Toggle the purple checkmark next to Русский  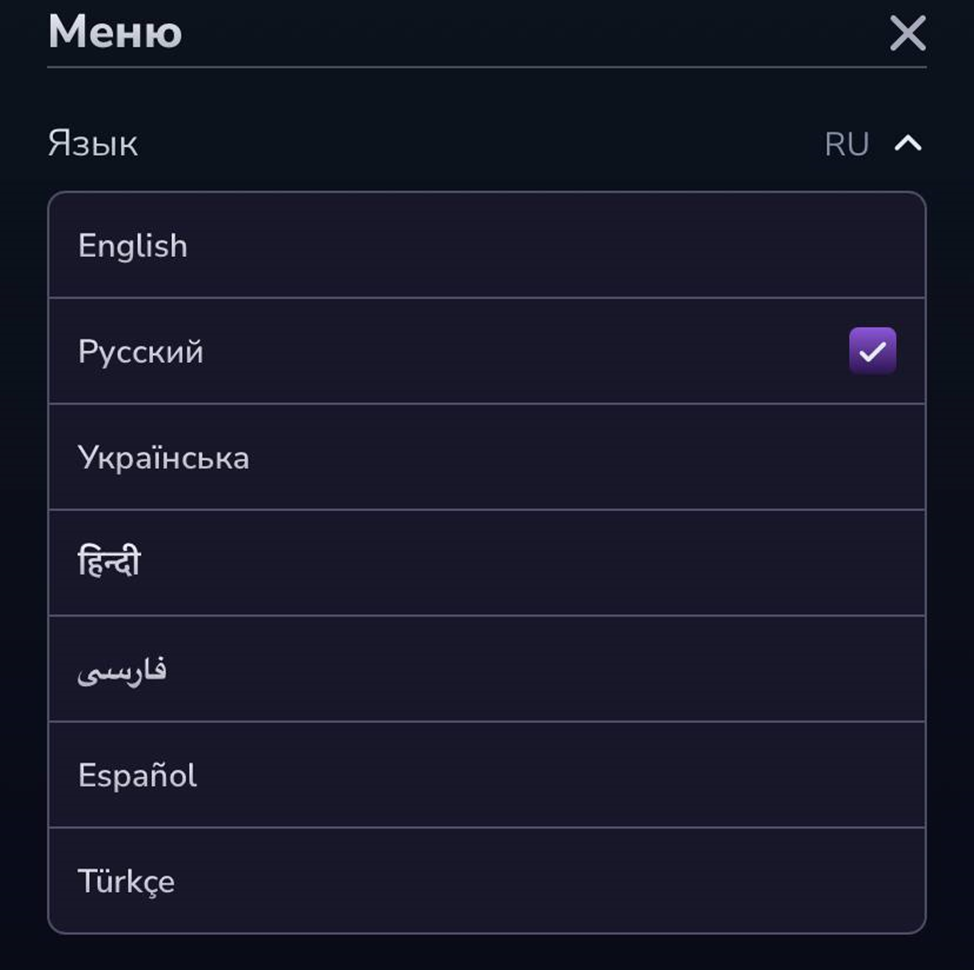[x=872, y=351]
